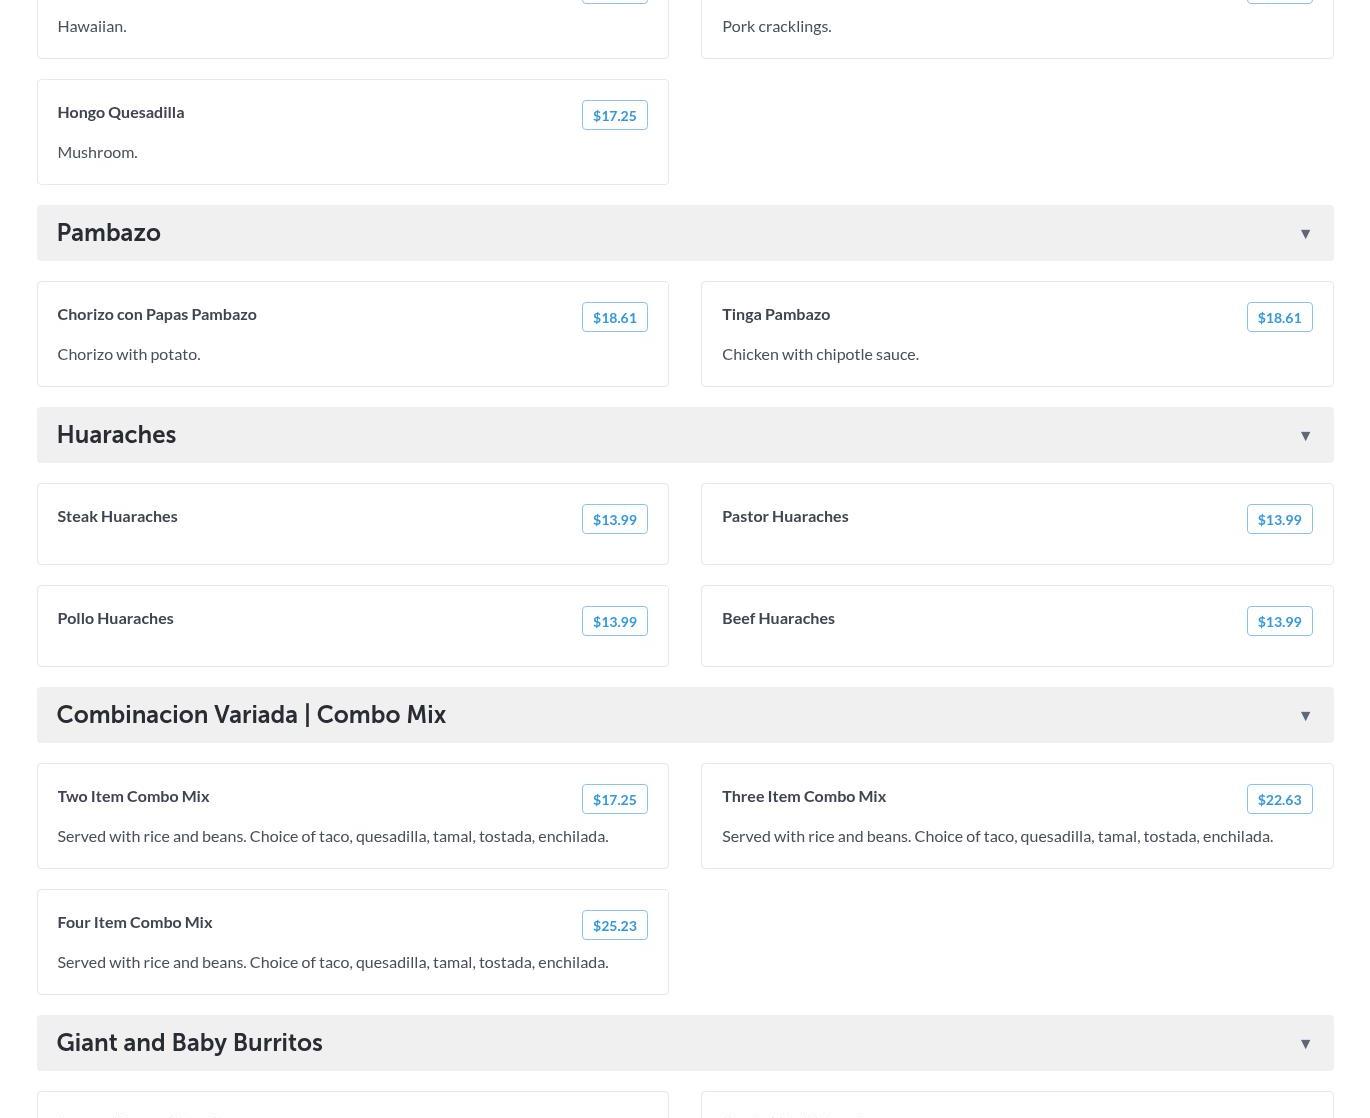Image resolution: width=1370 pixels, height=1118 pixels.
Task: Click Pastor Huaraches $13.99 price button
Action: (1279, 519)
